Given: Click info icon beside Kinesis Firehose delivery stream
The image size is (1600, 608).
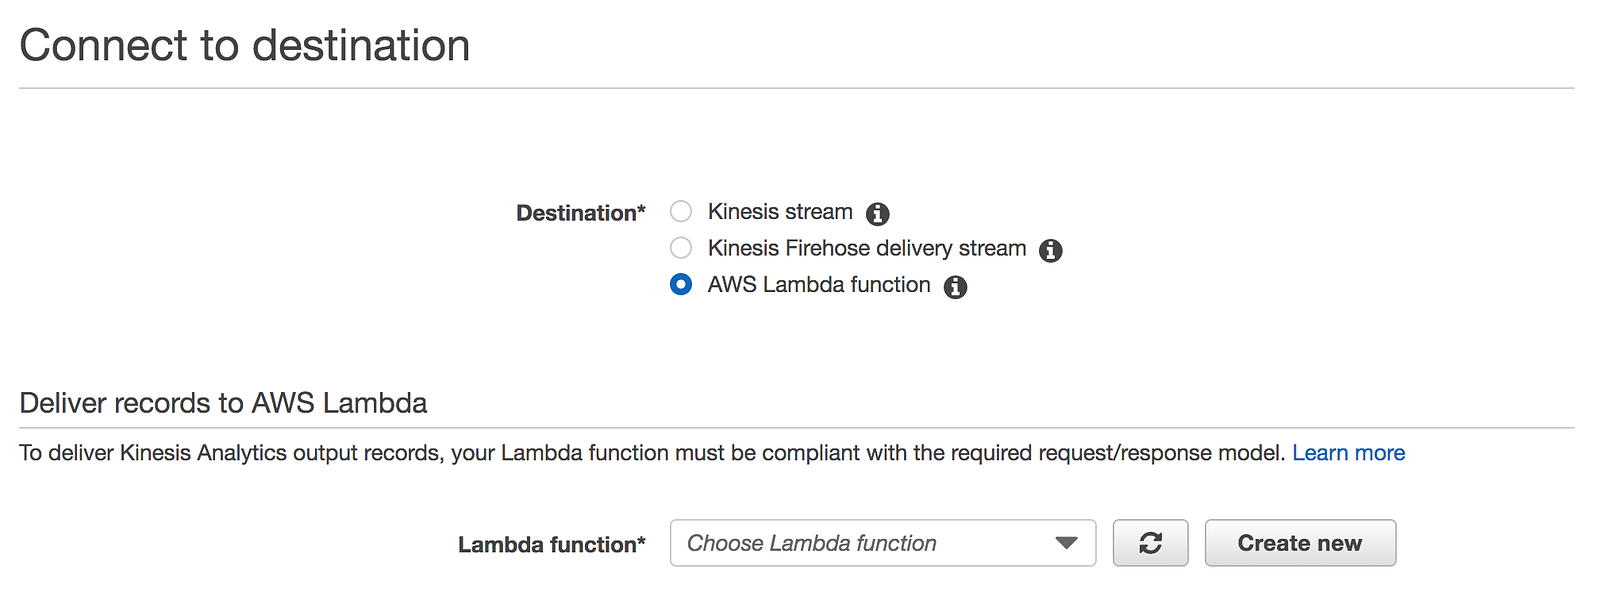Looking at the screenshot, I should tap(1050, 250).
